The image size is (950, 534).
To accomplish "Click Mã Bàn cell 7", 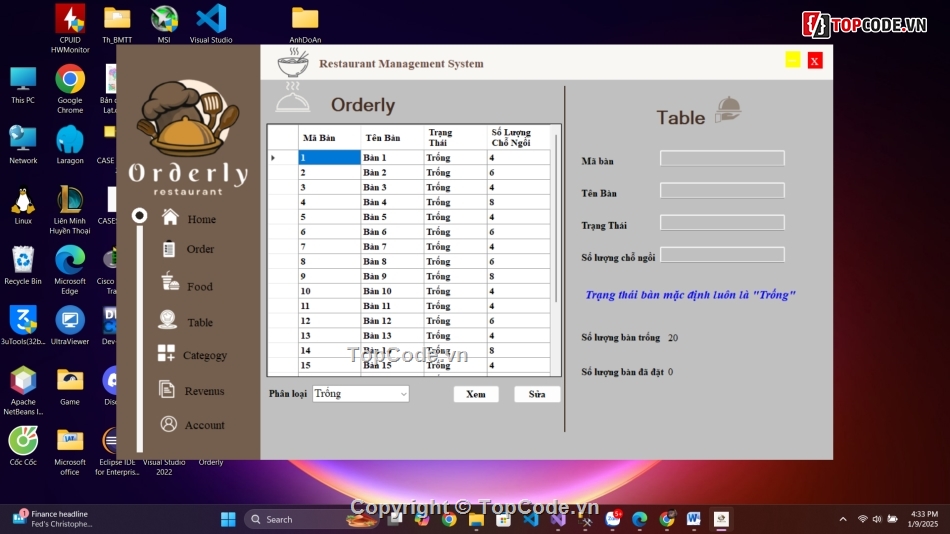I will click(x=329, y=247).
